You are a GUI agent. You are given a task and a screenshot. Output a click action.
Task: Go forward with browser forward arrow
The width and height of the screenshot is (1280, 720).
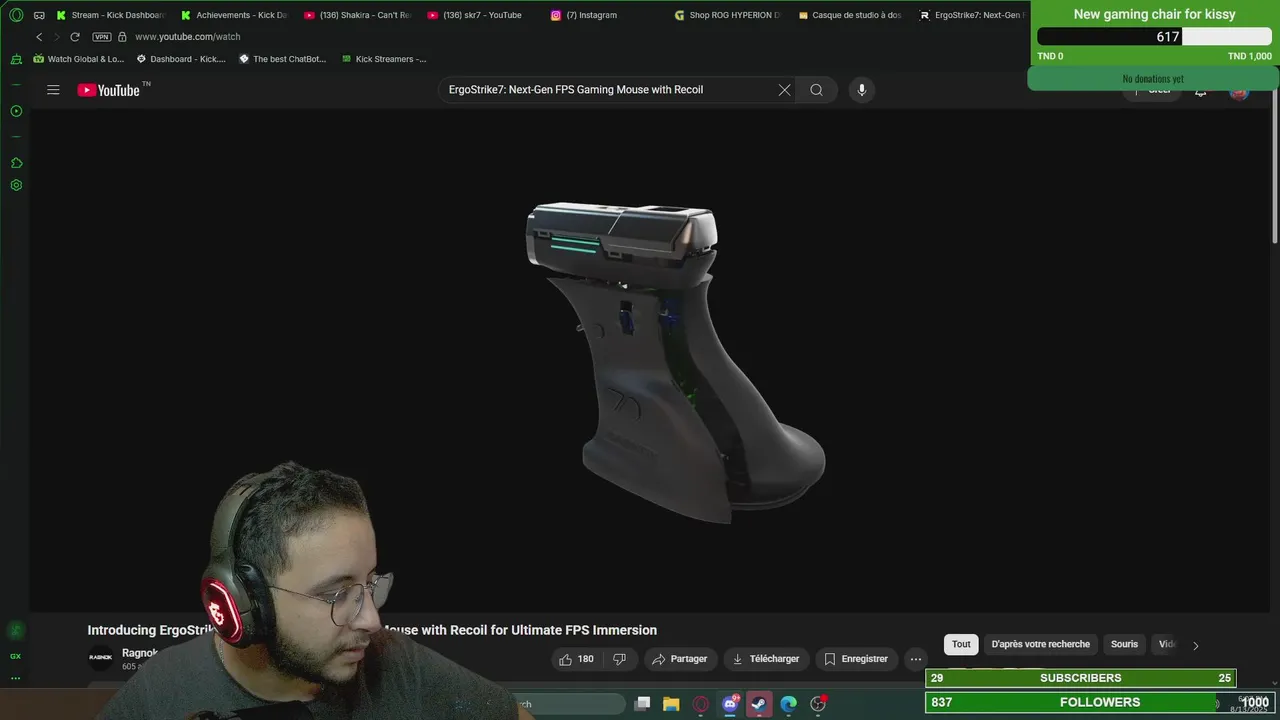[57, 37]
